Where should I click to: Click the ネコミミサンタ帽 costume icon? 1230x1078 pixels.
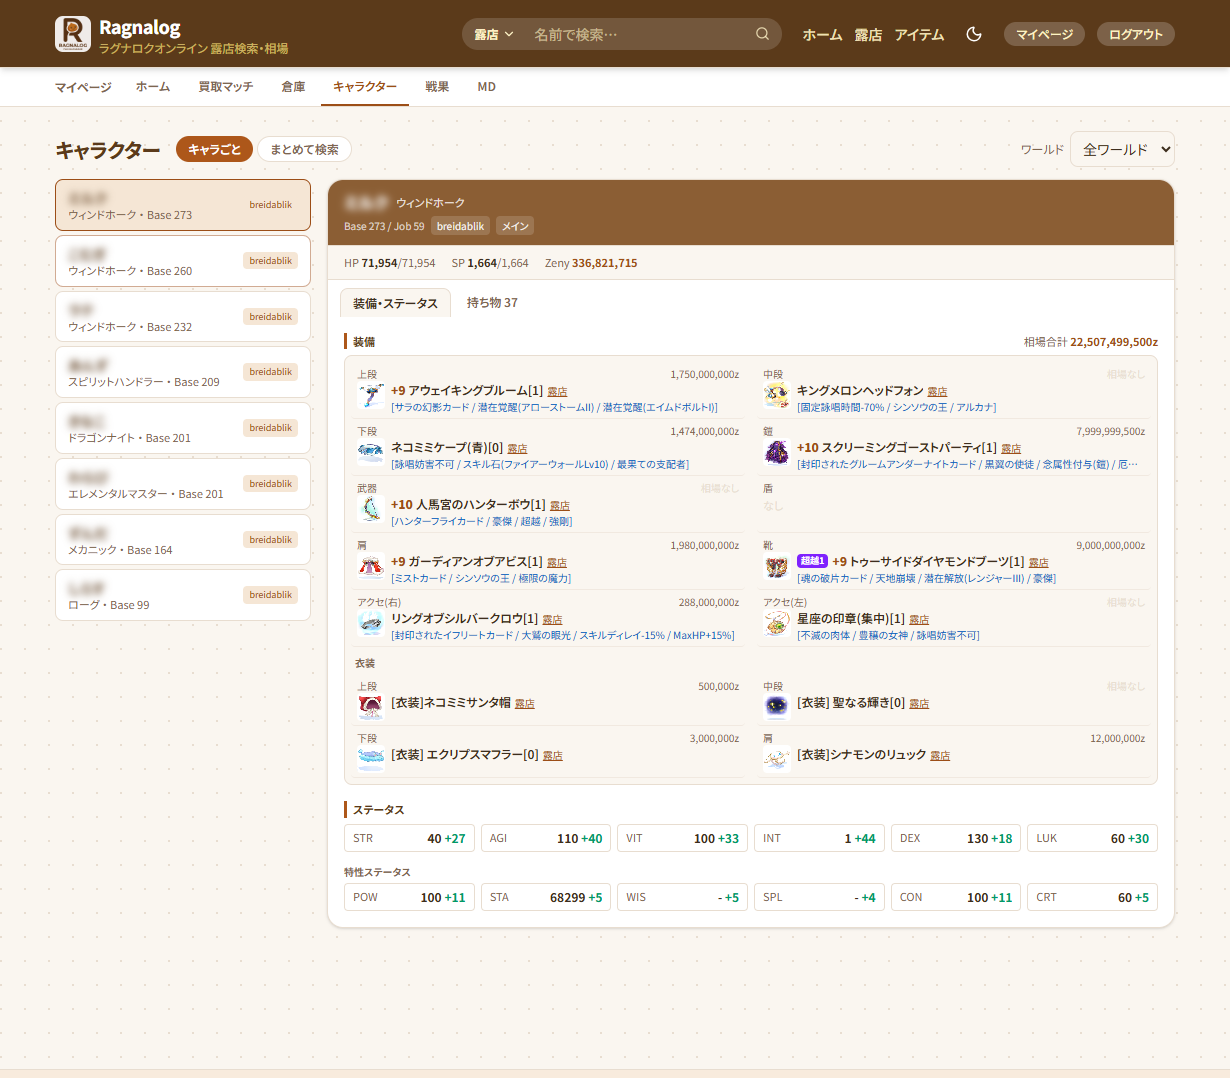point(371,707)
